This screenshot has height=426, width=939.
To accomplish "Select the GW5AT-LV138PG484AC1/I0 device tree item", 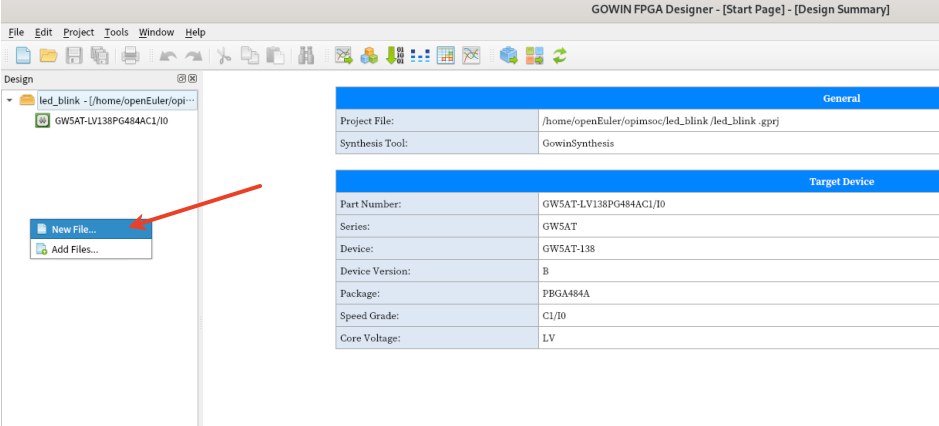I will 111,120.
